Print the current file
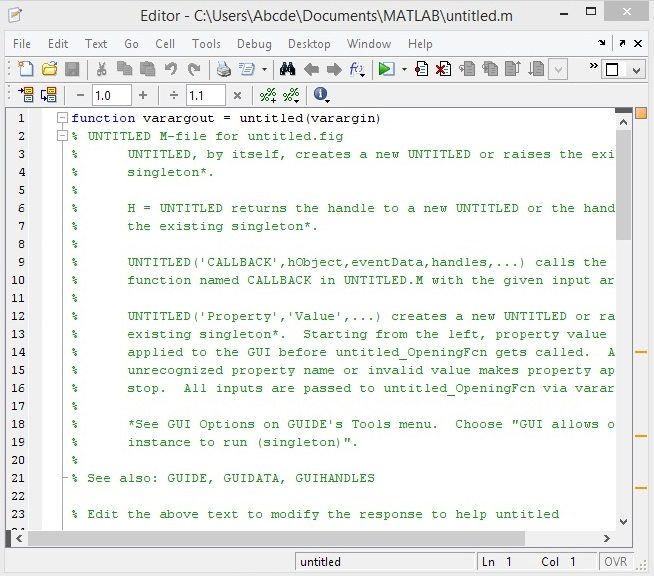This screenshot has width=654, height=580. coord(224,69)
